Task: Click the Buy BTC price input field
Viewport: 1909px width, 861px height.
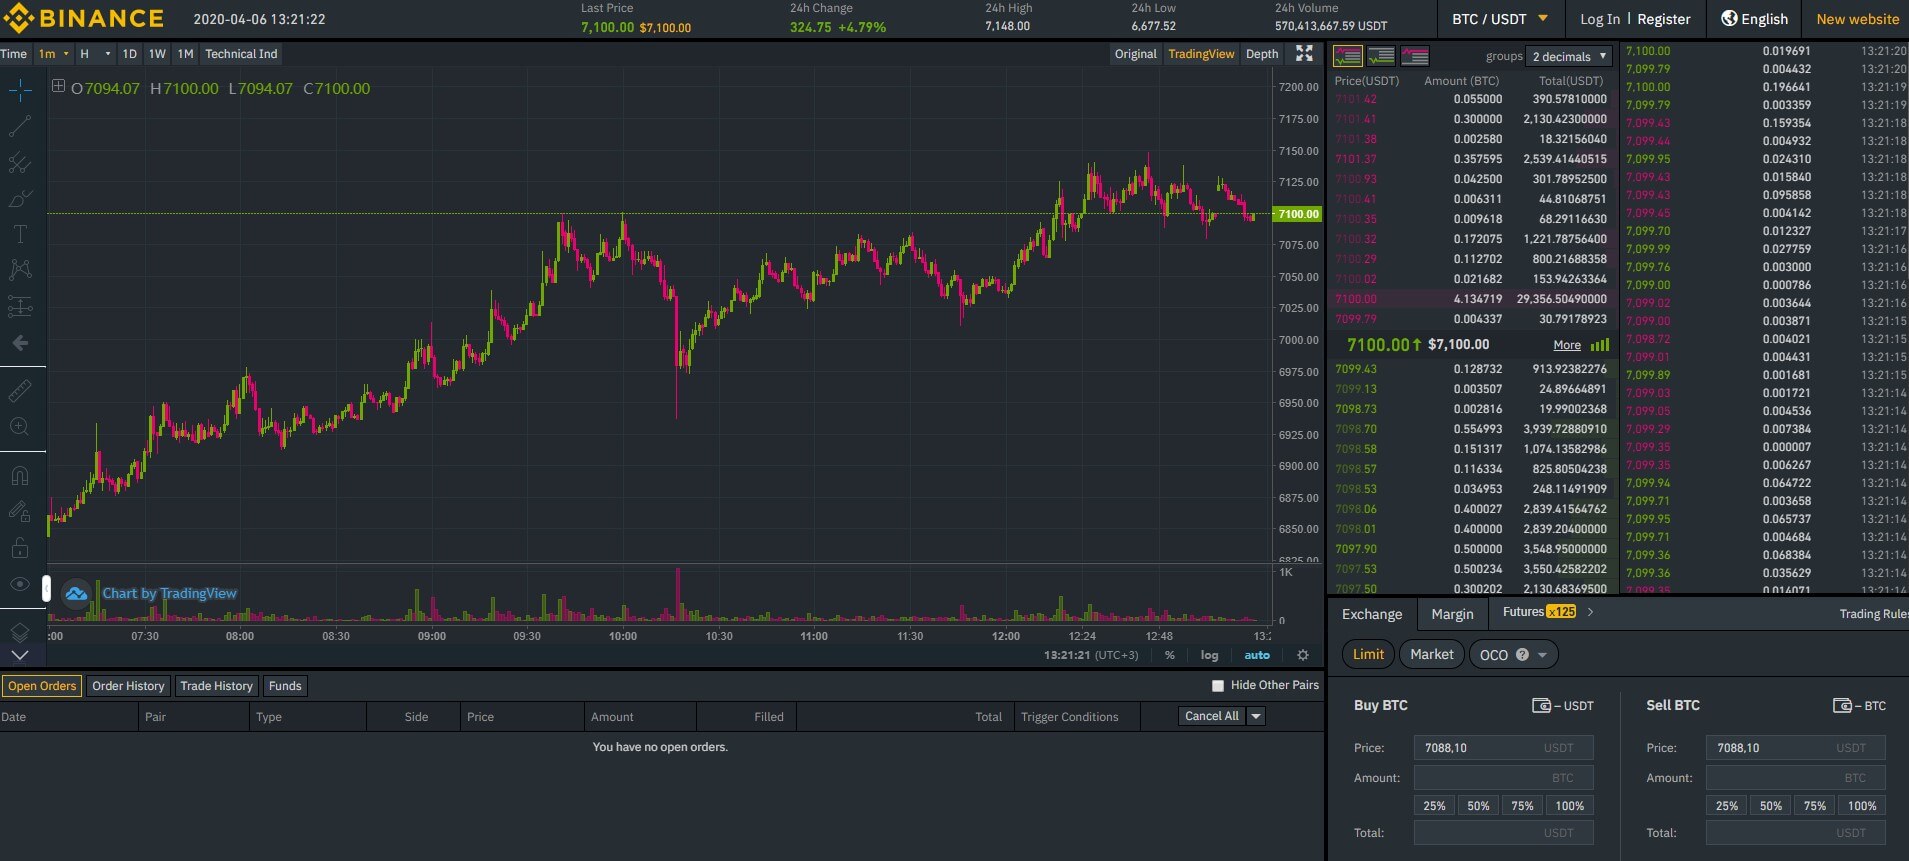Action: pyautogui.click(x=1502, y=748)
